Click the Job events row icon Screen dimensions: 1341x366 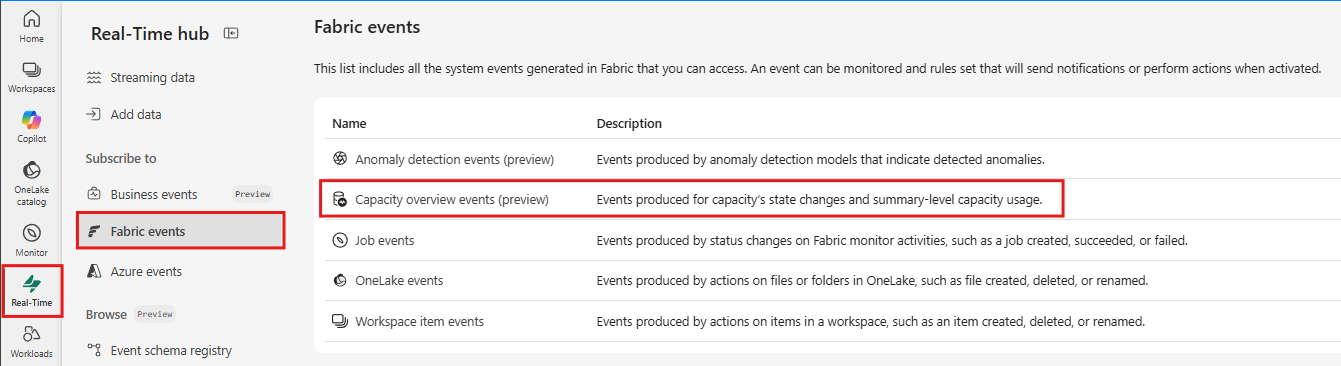click(x=340, y=240)
